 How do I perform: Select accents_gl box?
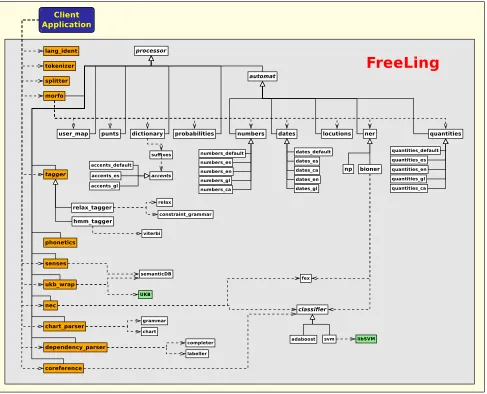pos(105,186)
